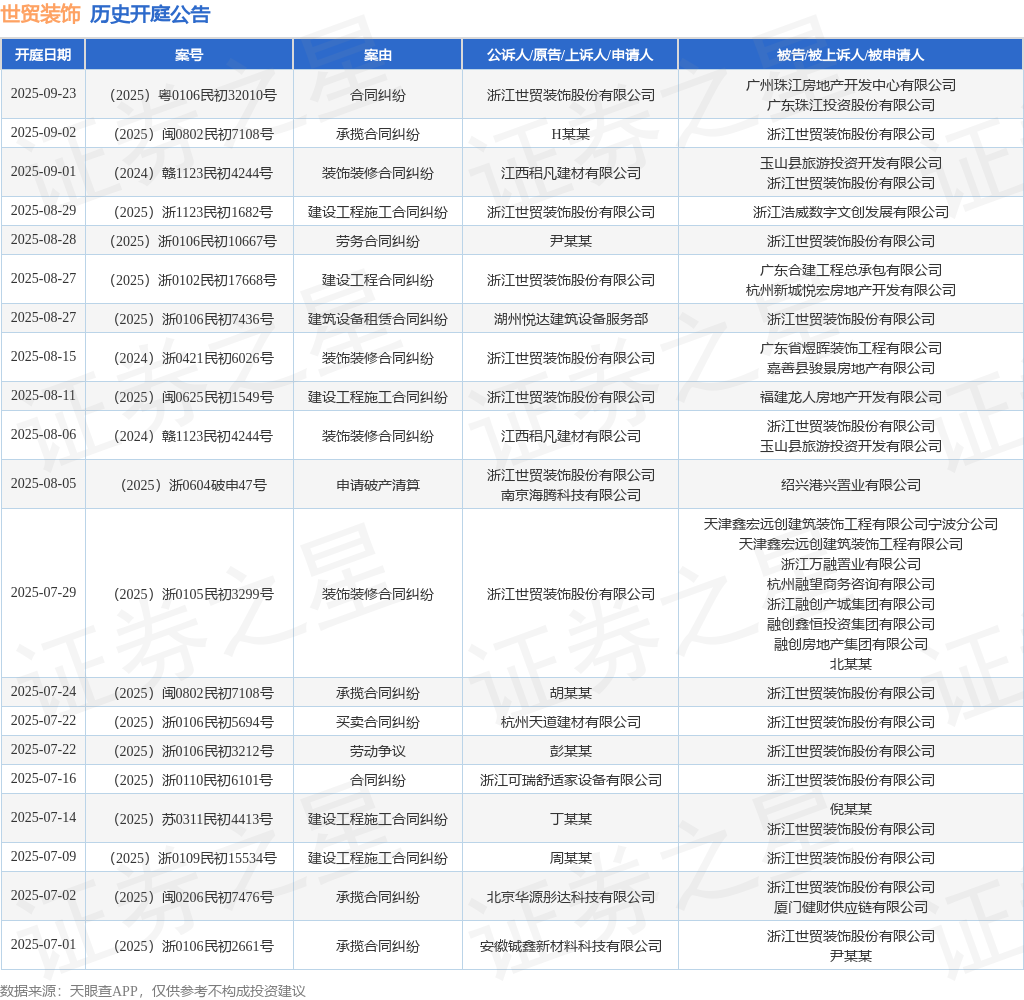Click plaintiff 浙江可瑞舒适家设备有限公司
1024x1000 pixels.
tap(570, 781)
